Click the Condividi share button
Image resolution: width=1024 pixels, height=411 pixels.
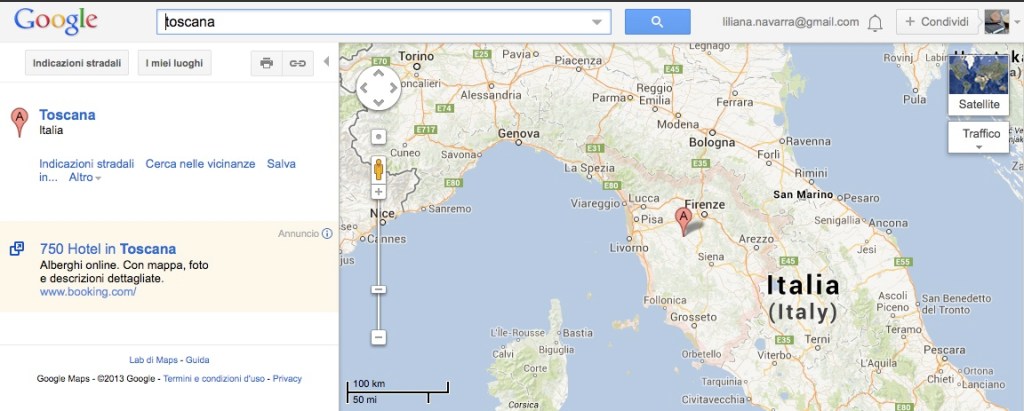click(x=936, y=22)
